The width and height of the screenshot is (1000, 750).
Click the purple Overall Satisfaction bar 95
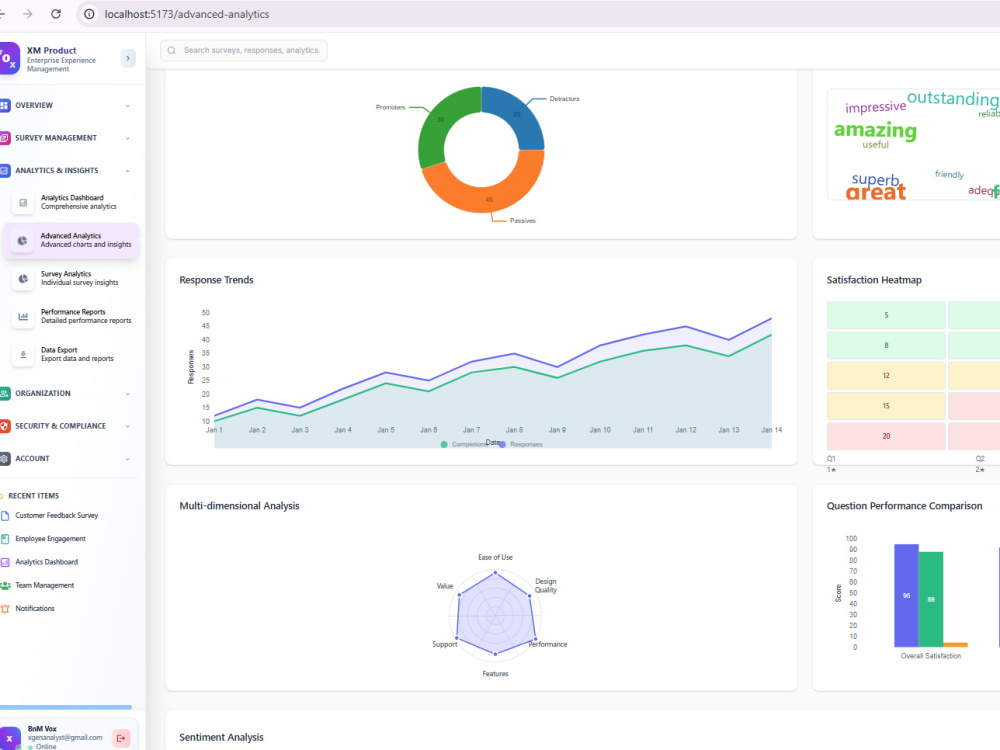pos(906,596)
